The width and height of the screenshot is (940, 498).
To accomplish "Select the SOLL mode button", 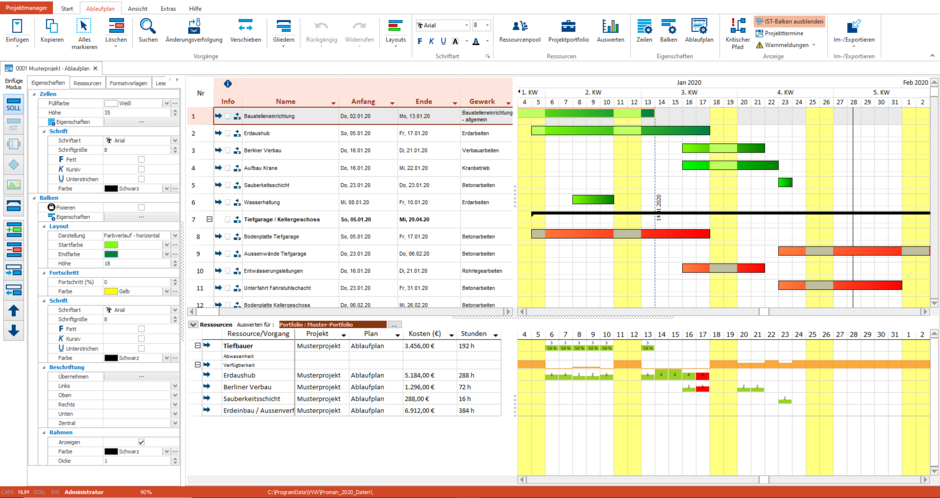I will coord(14,108).
